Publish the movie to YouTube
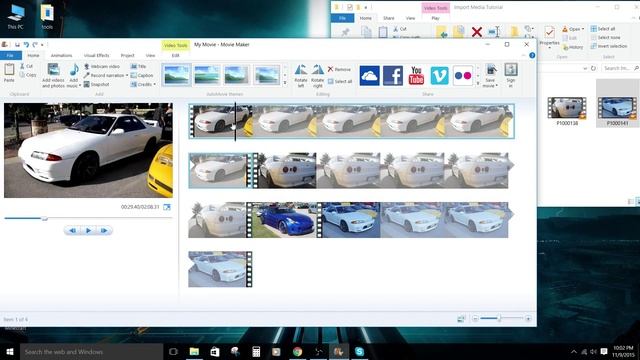The height and width of the screenshot is (360, 640). (416, 76)
